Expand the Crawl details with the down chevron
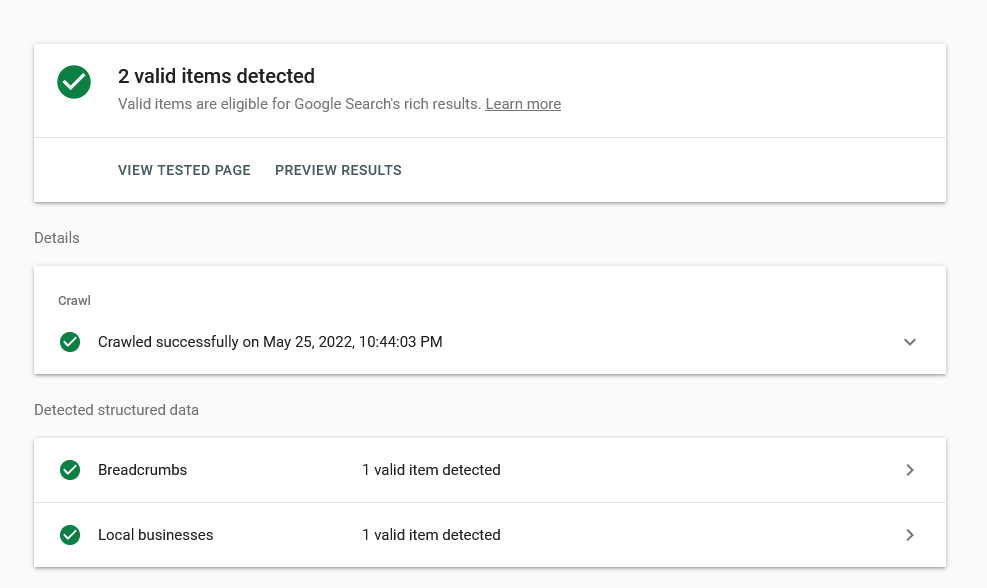This screenshot has width=987, height=588. pyautogui.click(x=910, y=342)
